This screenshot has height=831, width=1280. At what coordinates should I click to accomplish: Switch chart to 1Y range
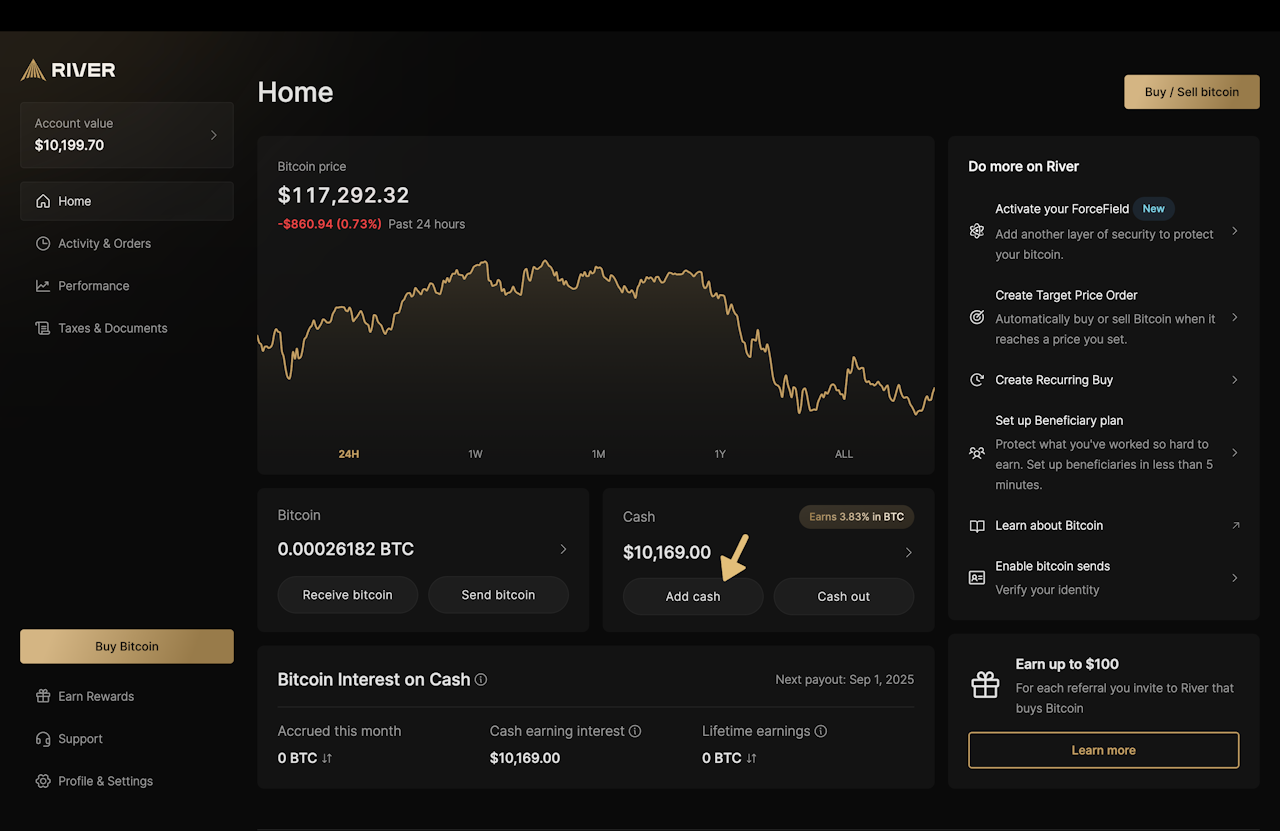coord(720,454)
